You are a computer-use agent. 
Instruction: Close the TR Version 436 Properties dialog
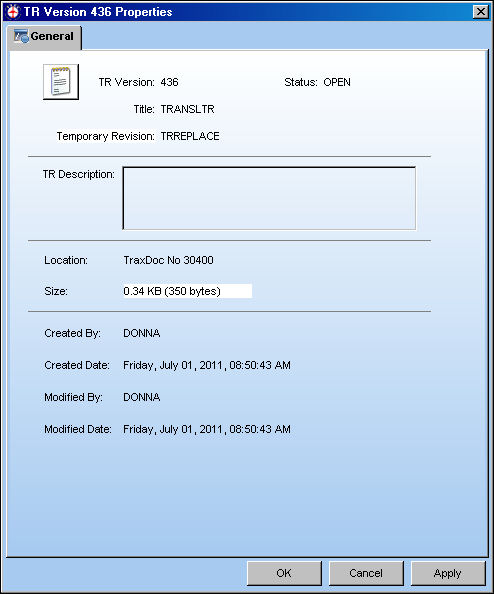point(481,12)
